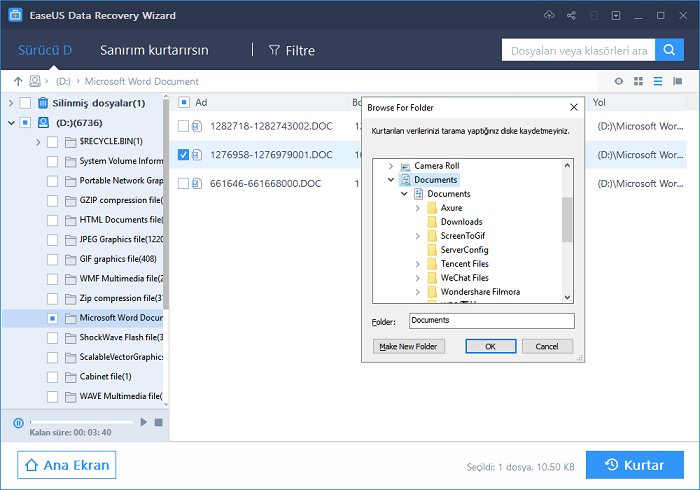Navigate up with the up arrow icon

[18, 81]
